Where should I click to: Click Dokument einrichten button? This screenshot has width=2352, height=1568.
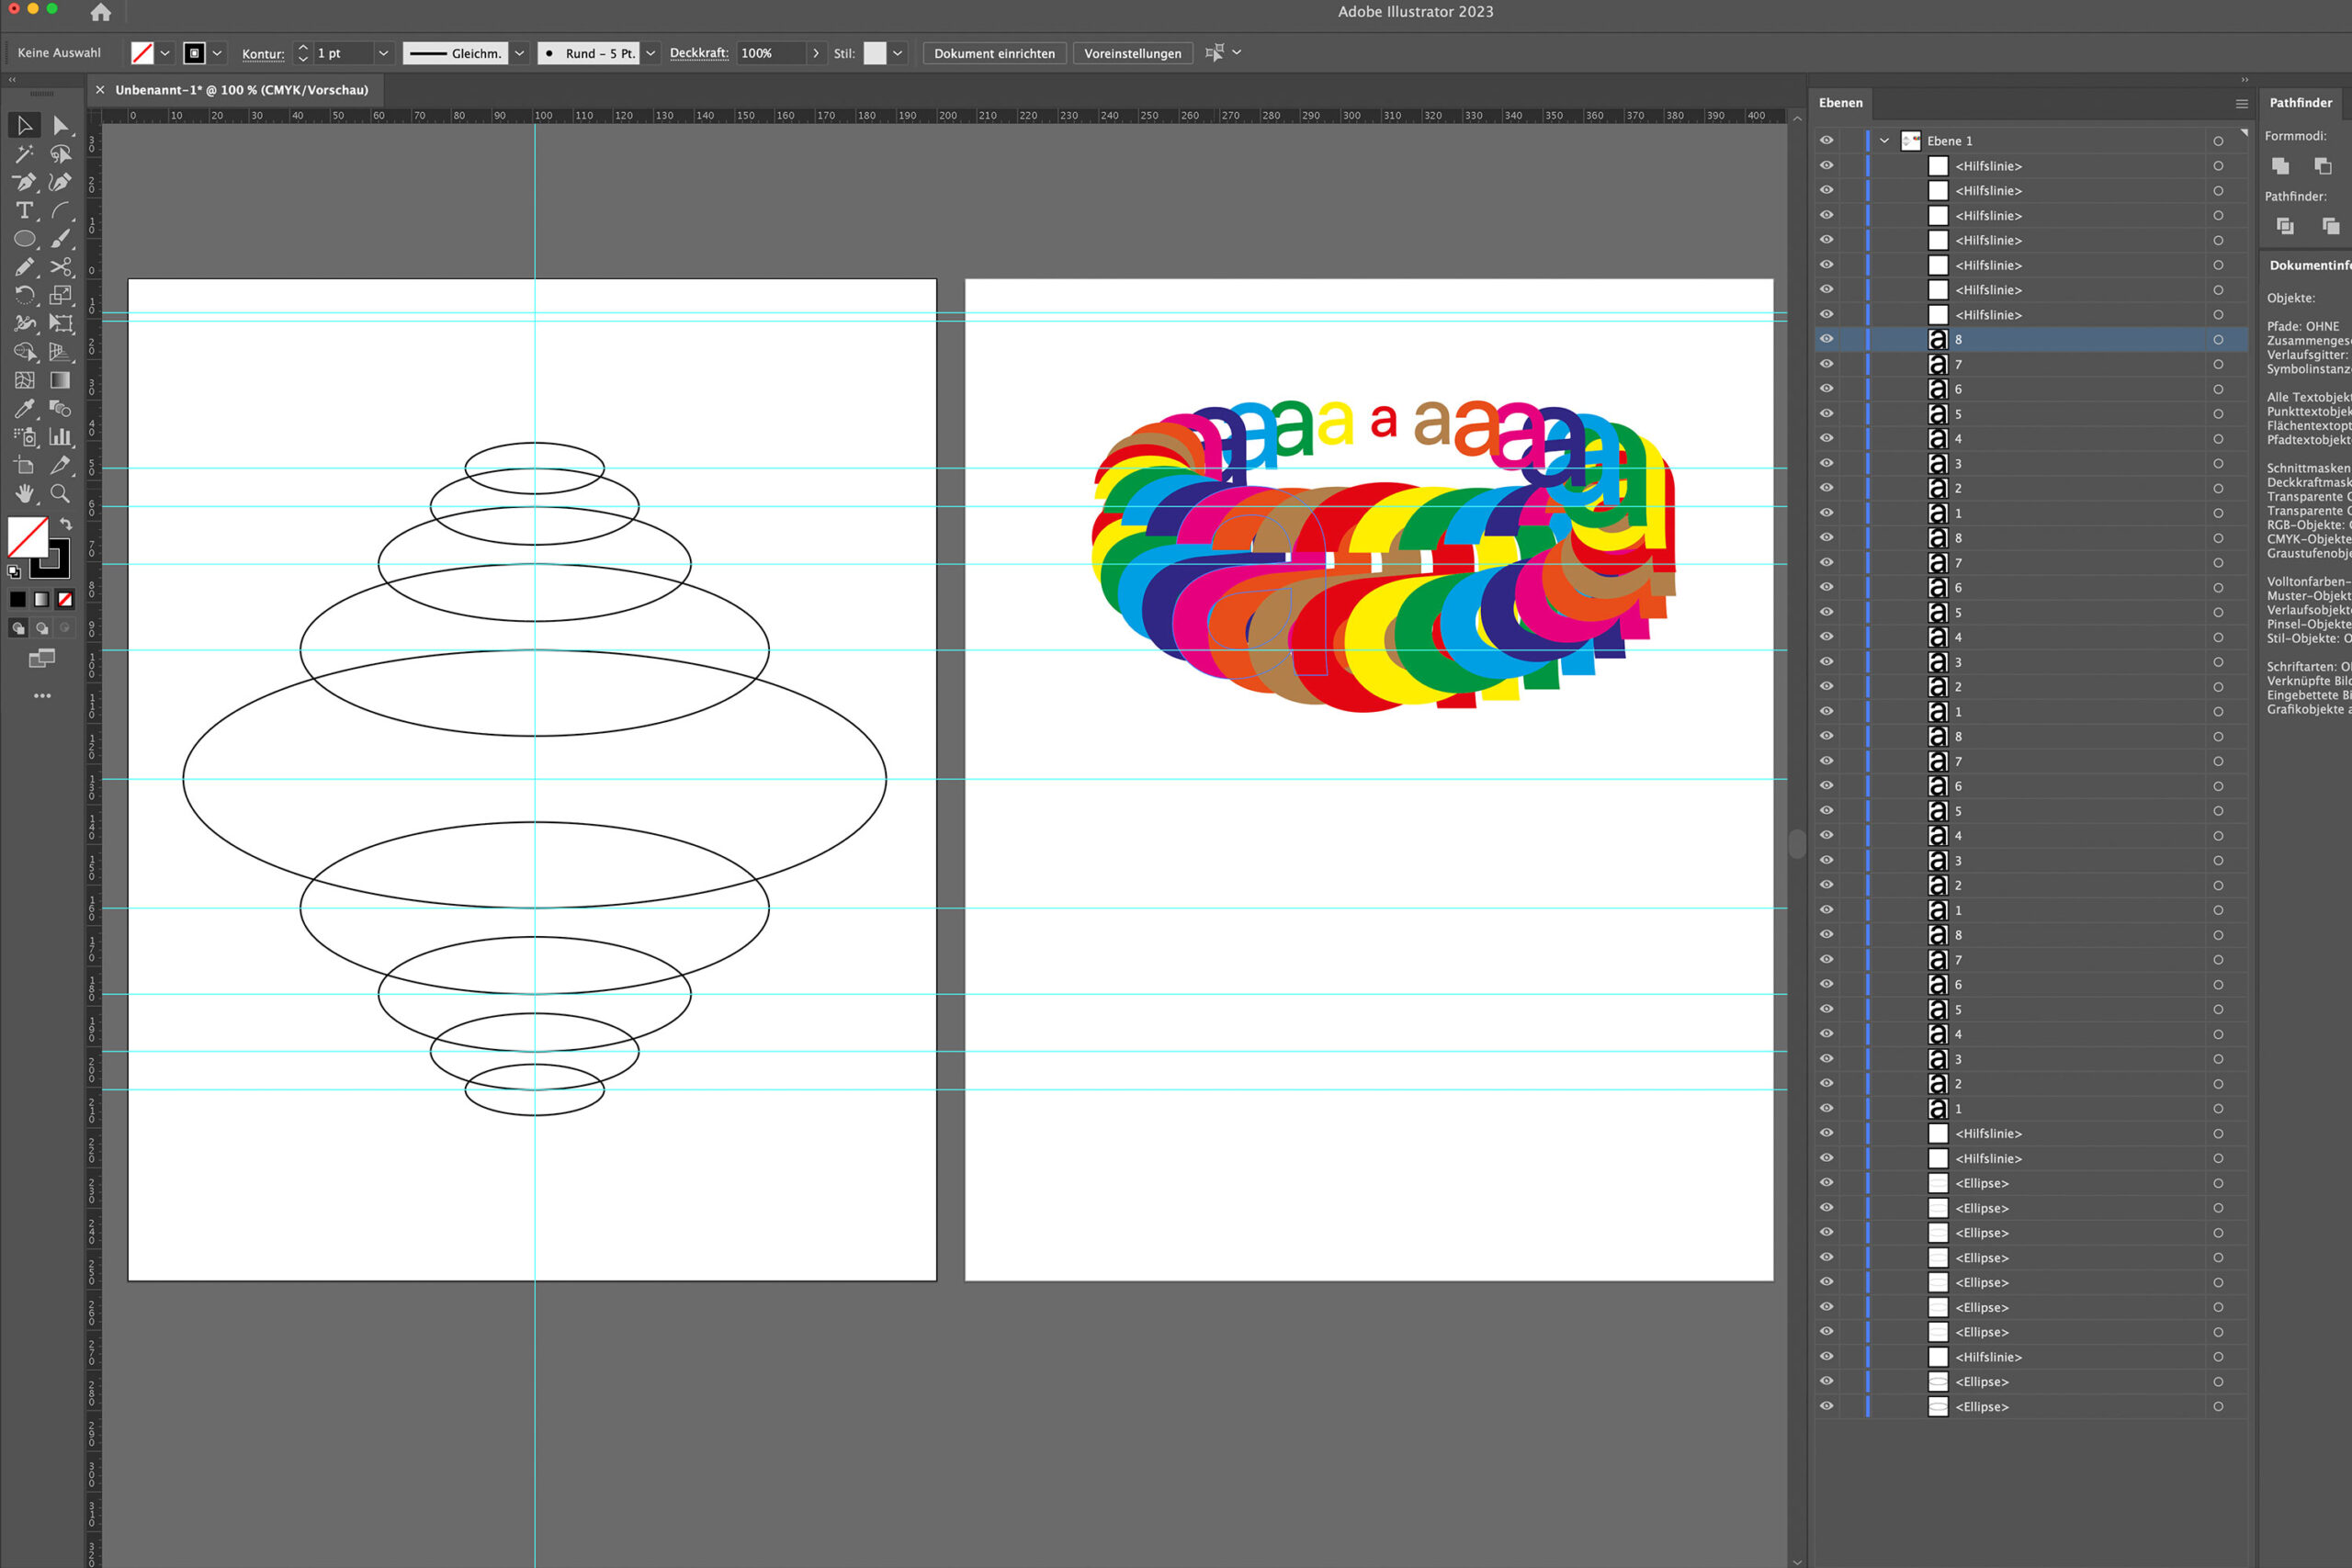[x=993, y=53]
